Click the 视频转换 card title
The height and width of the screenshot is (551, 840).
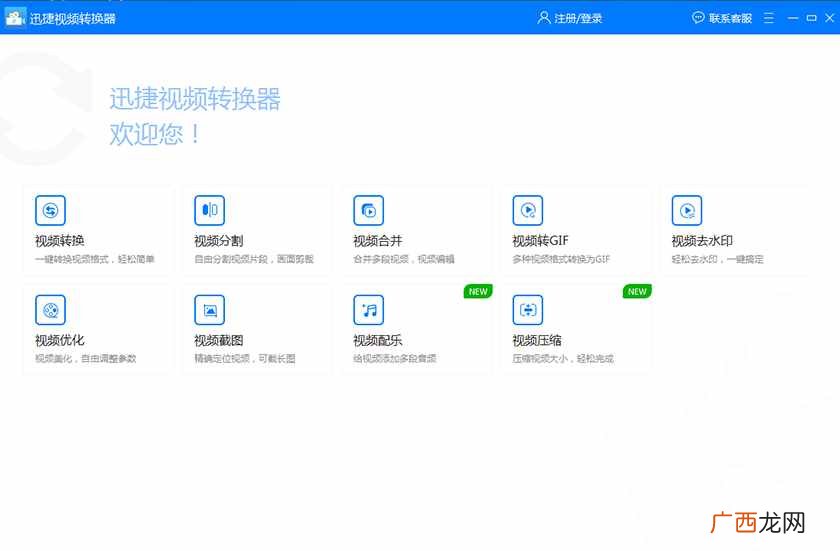click(x=59, y=241)
